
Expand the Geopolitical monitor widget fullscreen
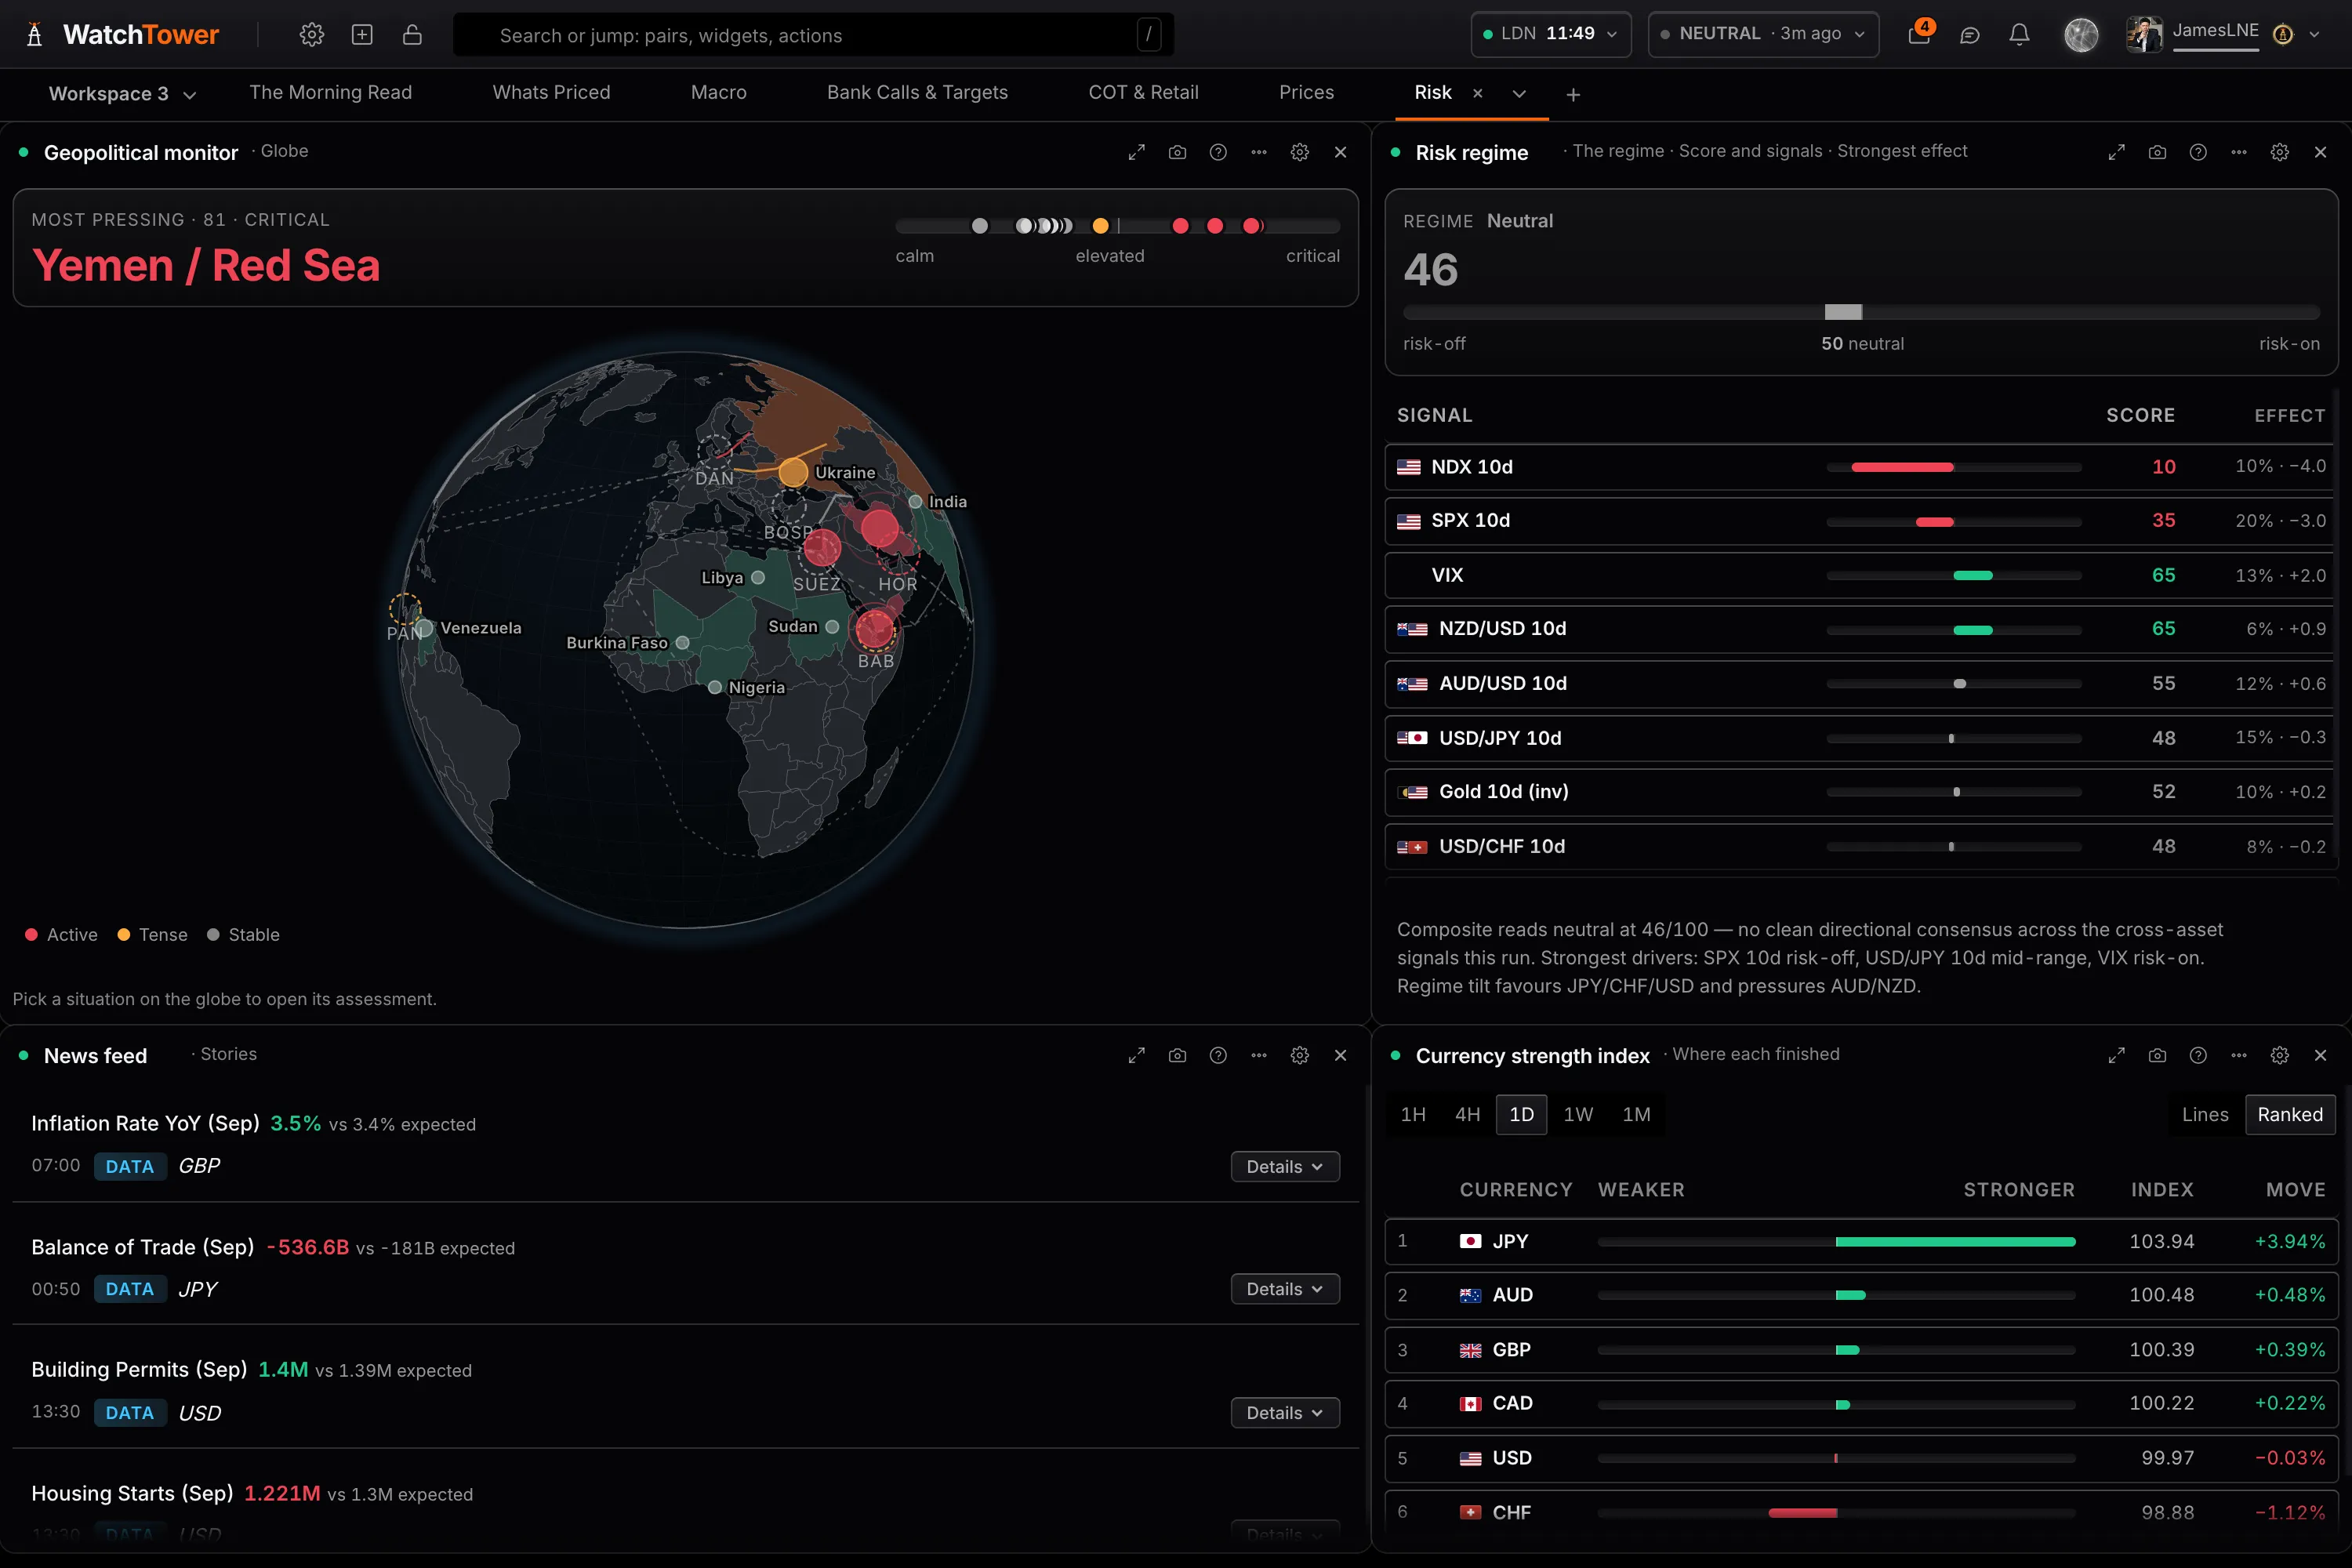click(1136, 152)
